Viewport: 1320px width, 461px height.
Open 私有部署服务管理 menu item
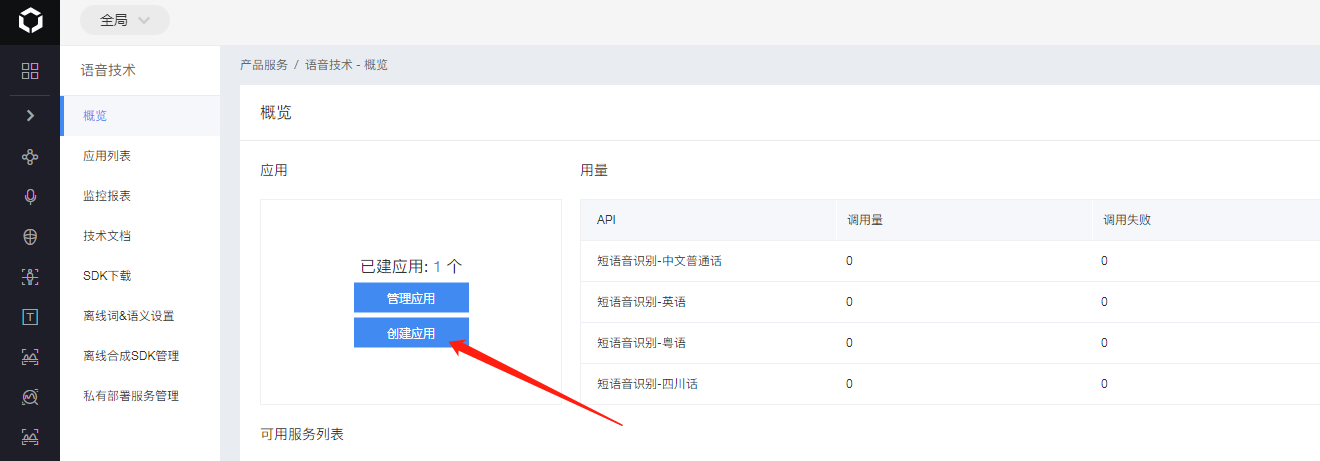click(131, 396)
